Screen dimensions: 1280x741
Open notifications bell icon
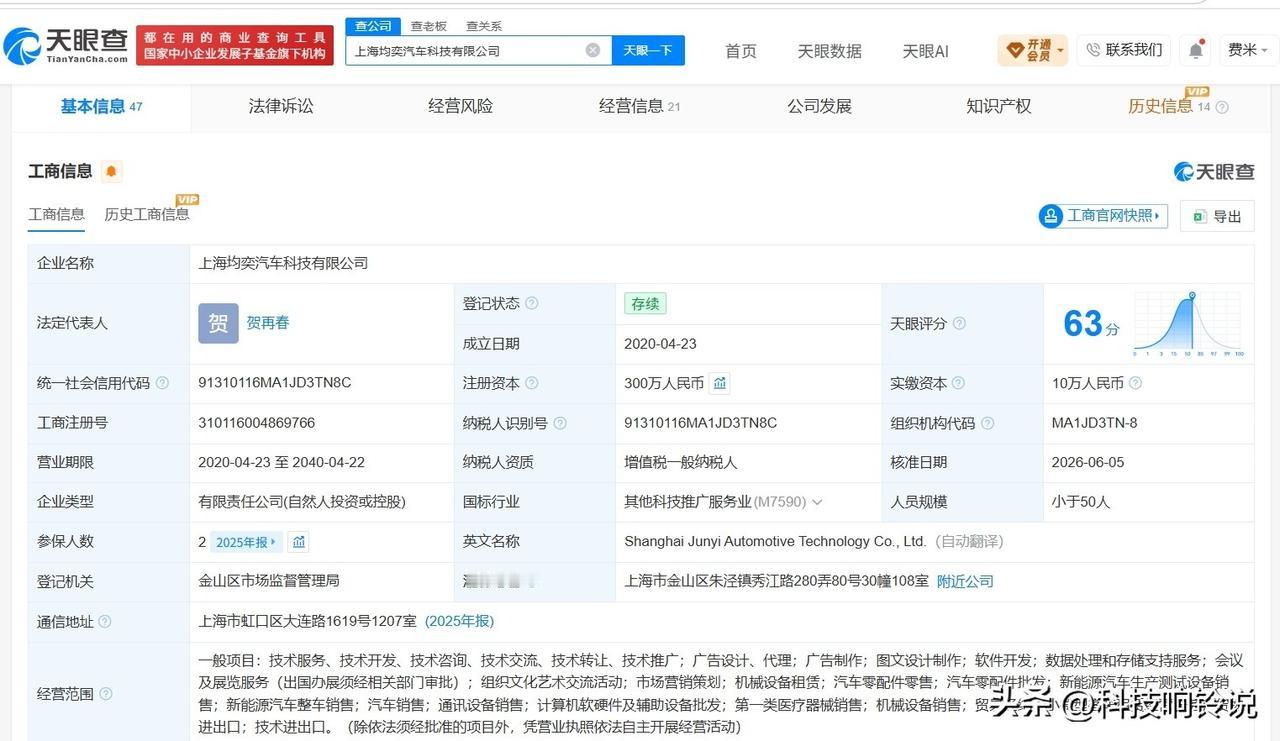click(1196, 50)
